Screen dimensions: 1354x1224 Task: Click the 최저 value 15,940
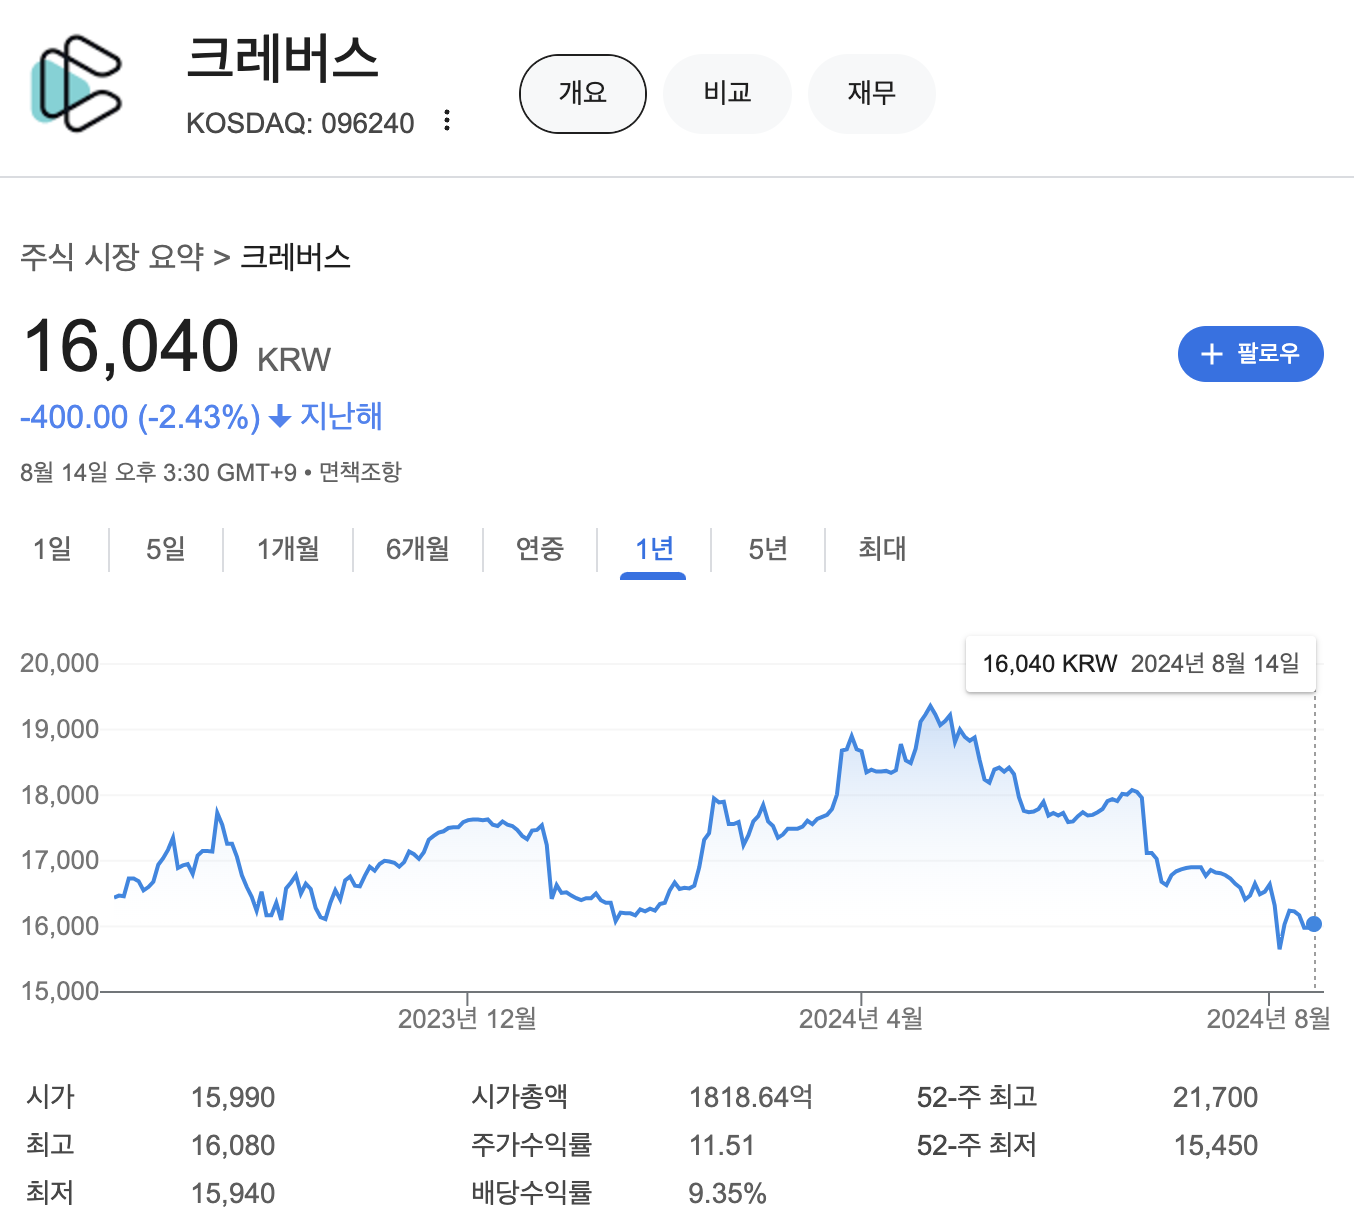233,1193
